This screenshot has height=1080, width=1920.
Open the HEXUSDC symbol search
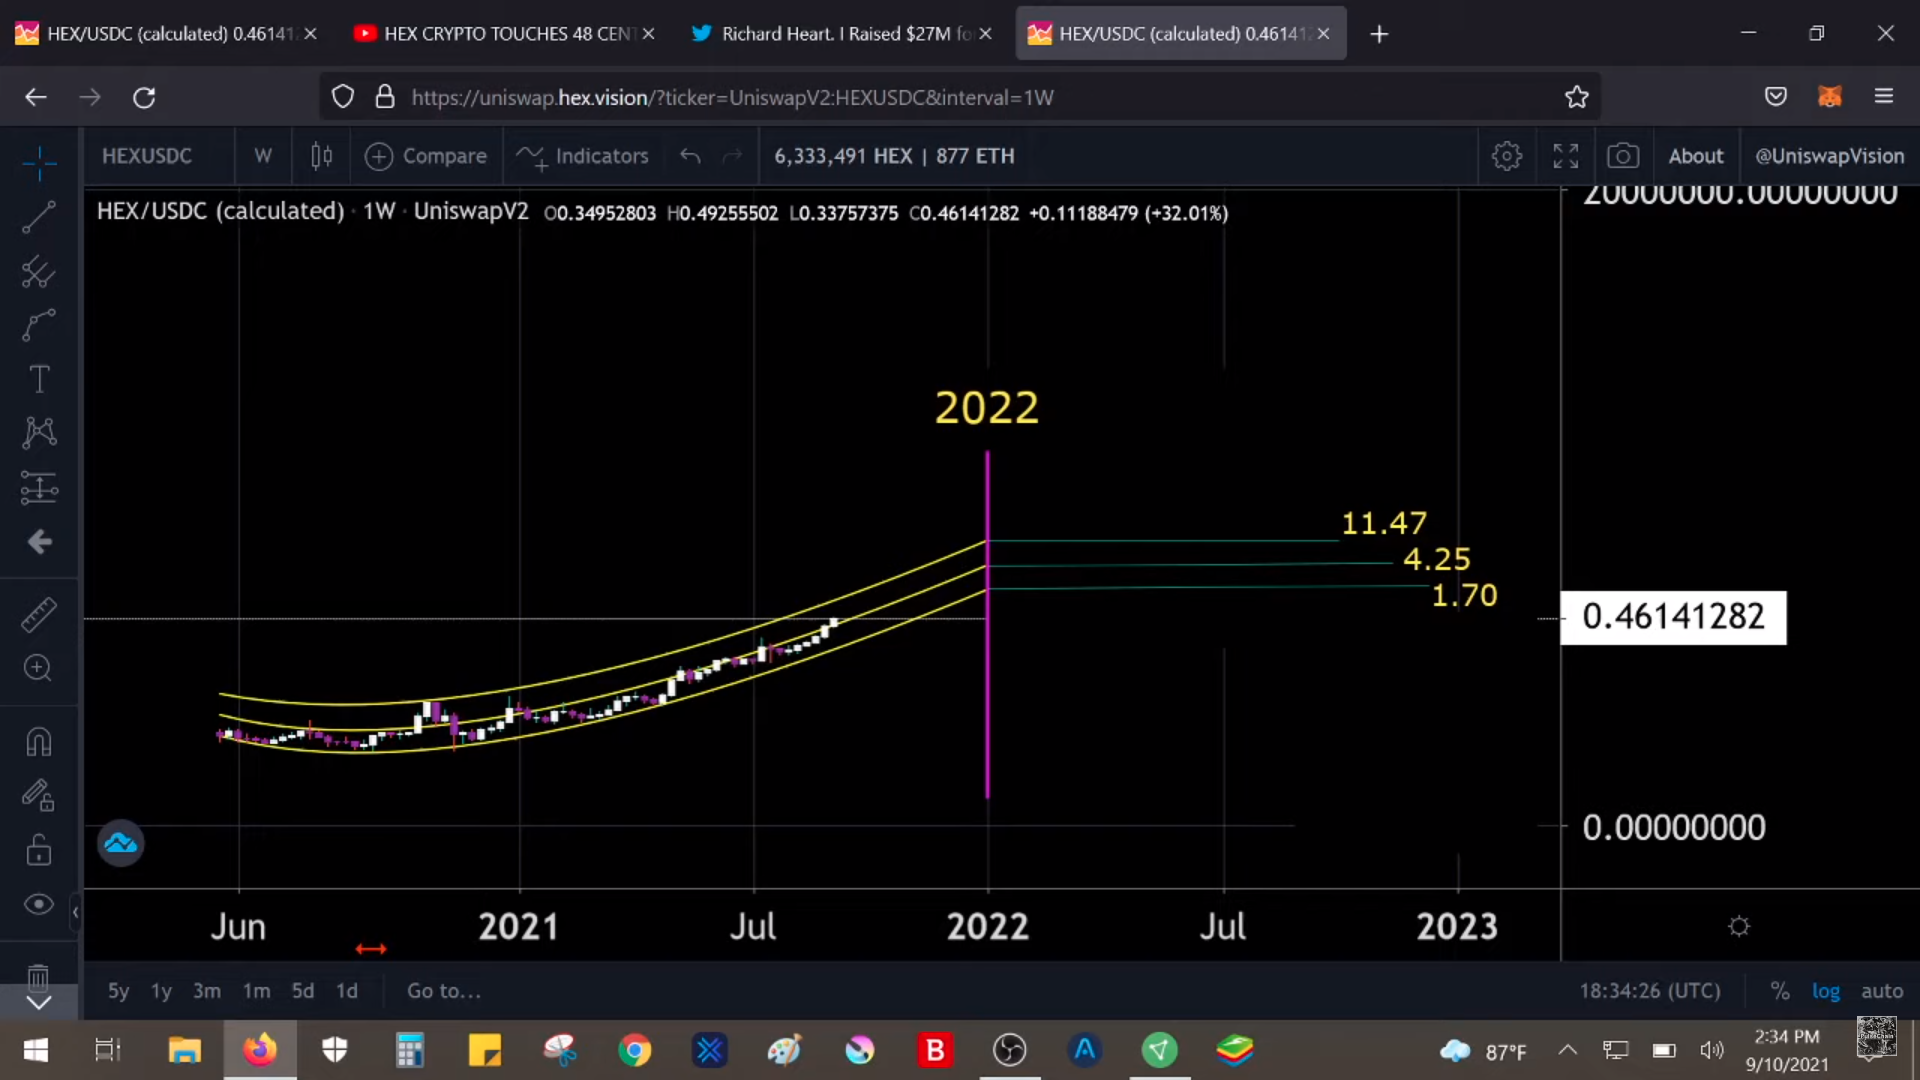pyautogui.click(x=147, y=156)
